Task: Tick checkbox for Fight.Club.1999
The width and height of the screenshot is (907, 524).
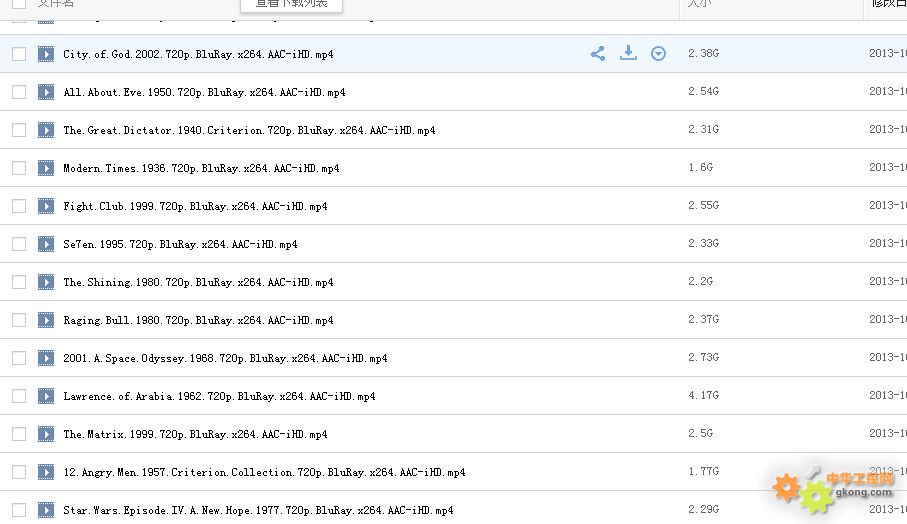Action: click(x=19, y=206)
